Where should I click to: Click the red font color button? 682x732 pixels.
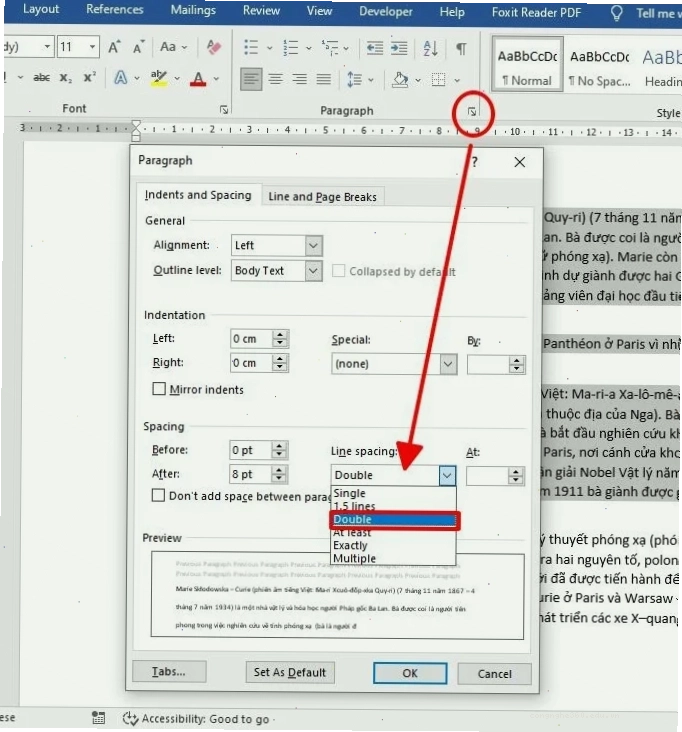click(198, 78)
